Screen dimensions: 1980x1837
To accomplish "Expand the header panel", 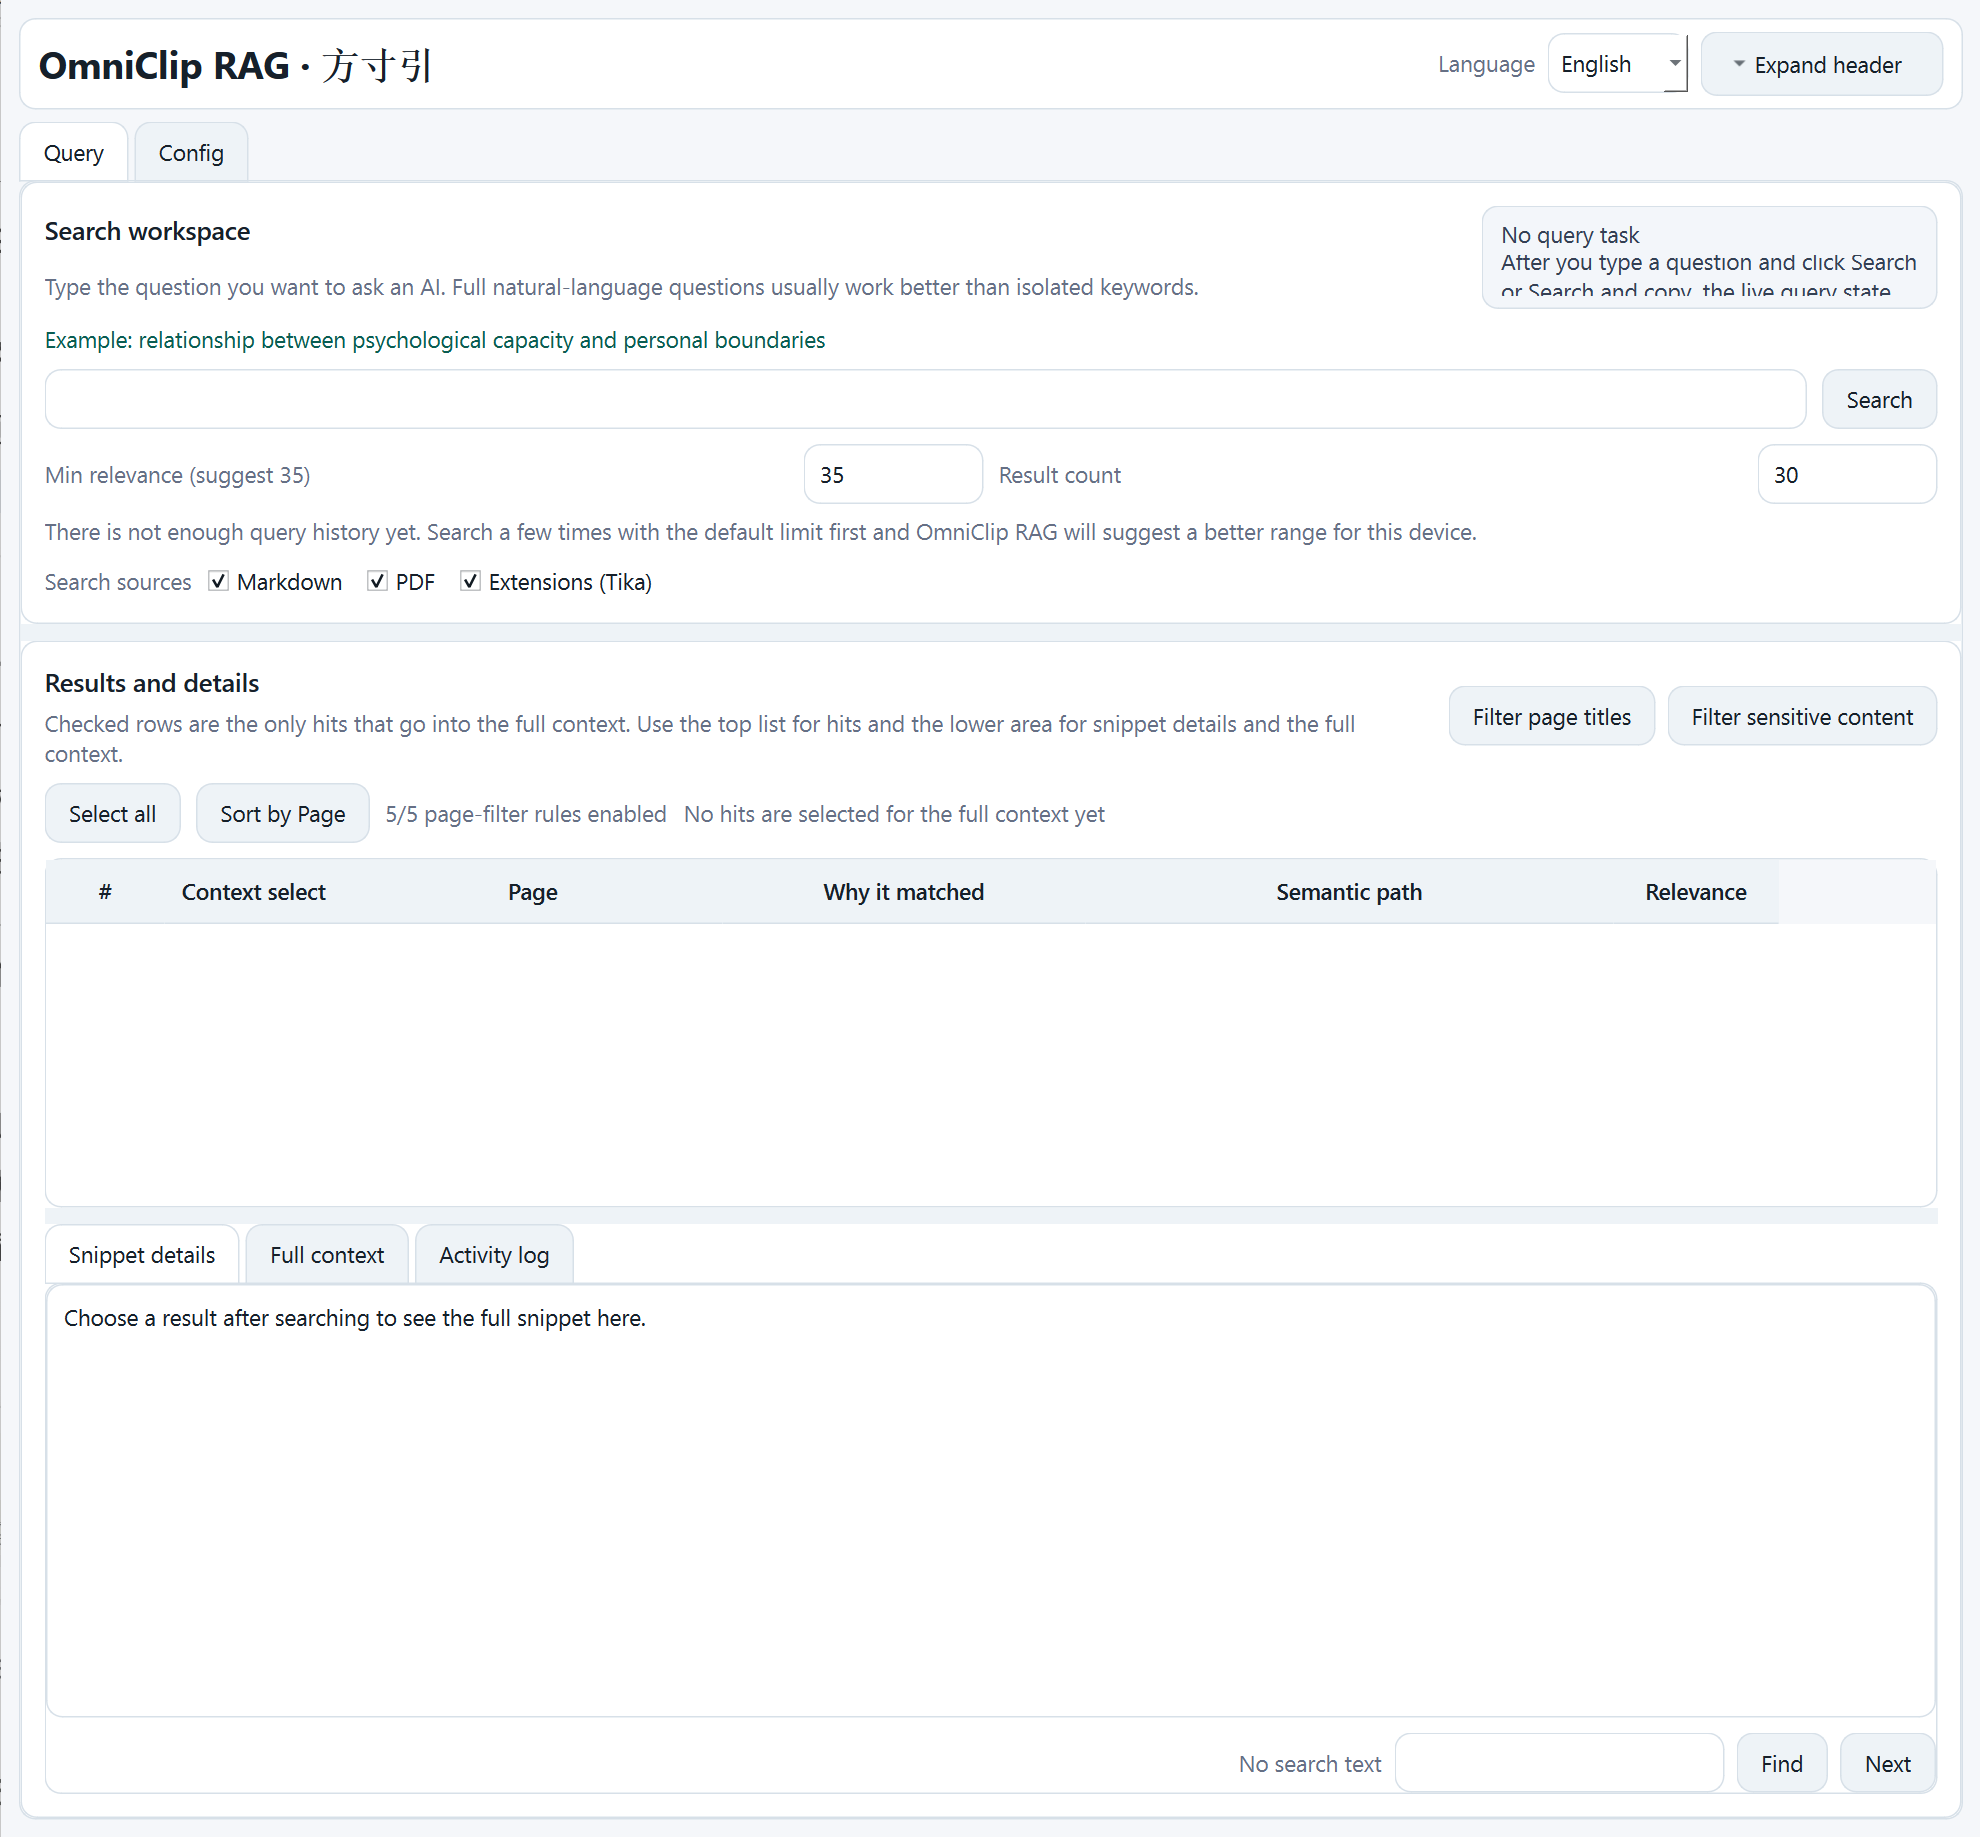I will (x=1820, y=65).
